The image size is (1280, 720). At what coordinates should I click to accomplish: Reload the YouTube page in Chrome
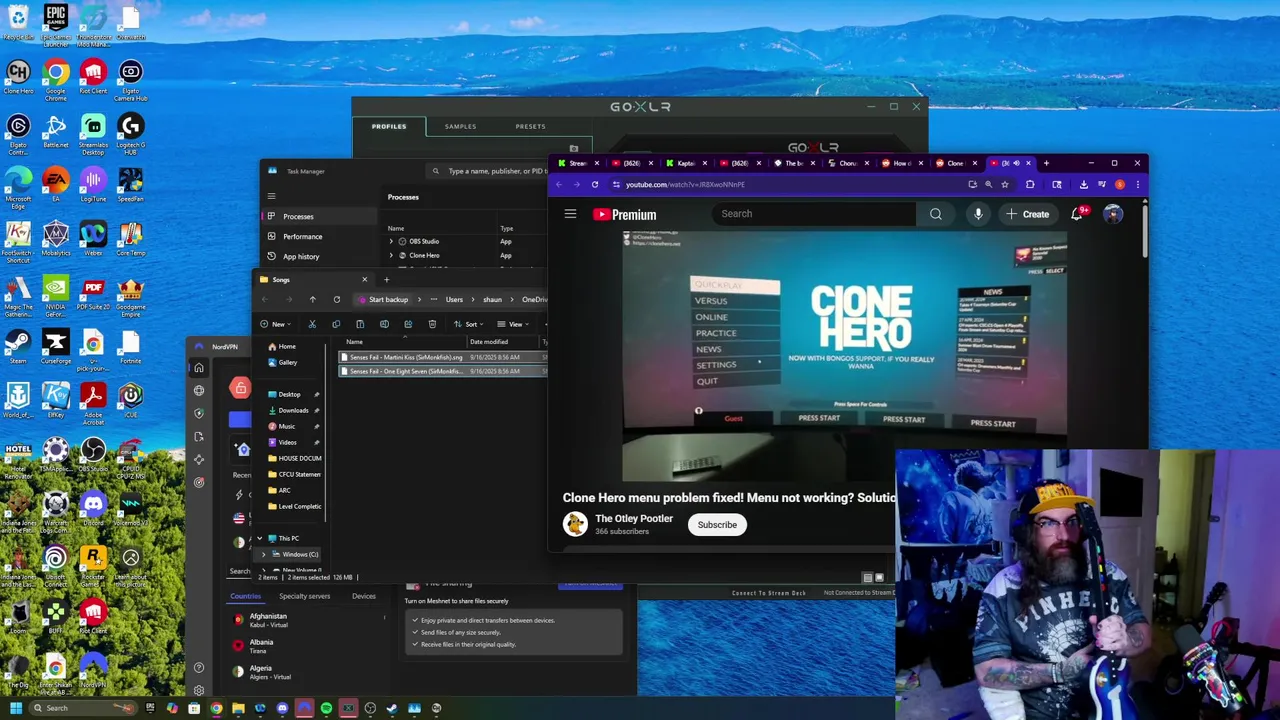(594, 184)
